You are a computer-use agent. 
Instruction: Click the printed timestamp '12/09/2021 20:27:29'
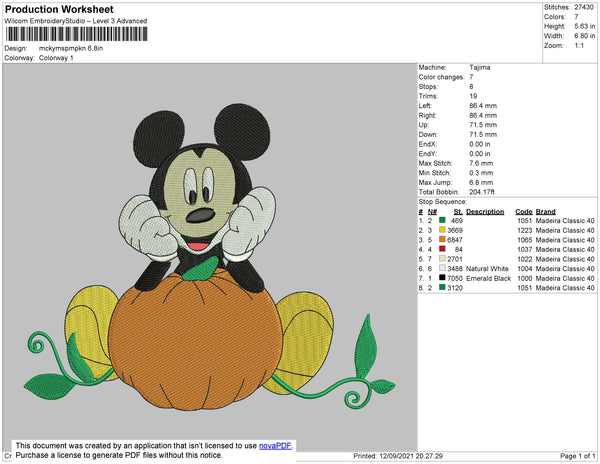[411, 456]
